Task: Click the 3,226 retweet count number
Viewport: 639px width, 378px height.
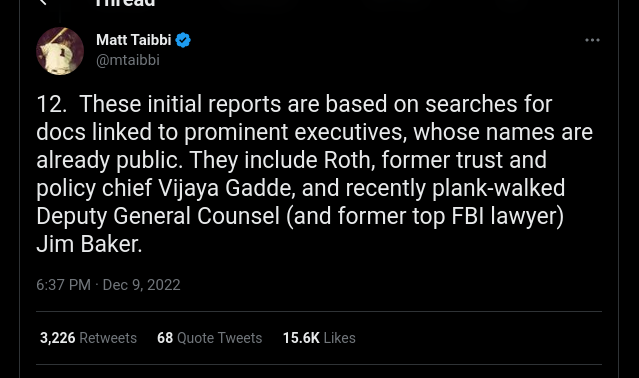Action: point(57,338)
